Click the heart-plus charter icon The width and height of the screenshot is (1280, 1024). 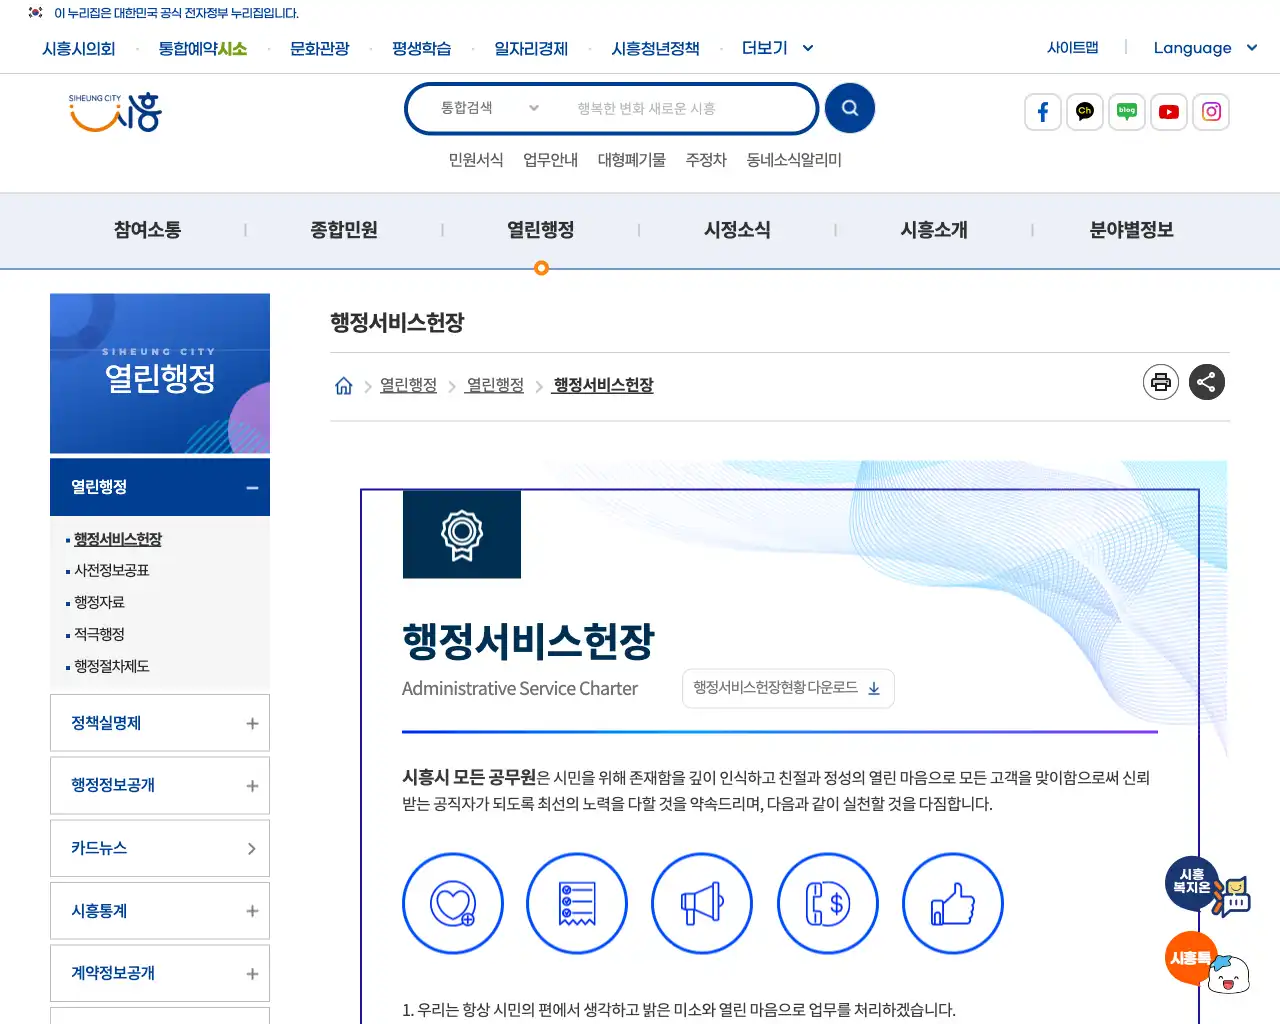[x=453, y=904]
